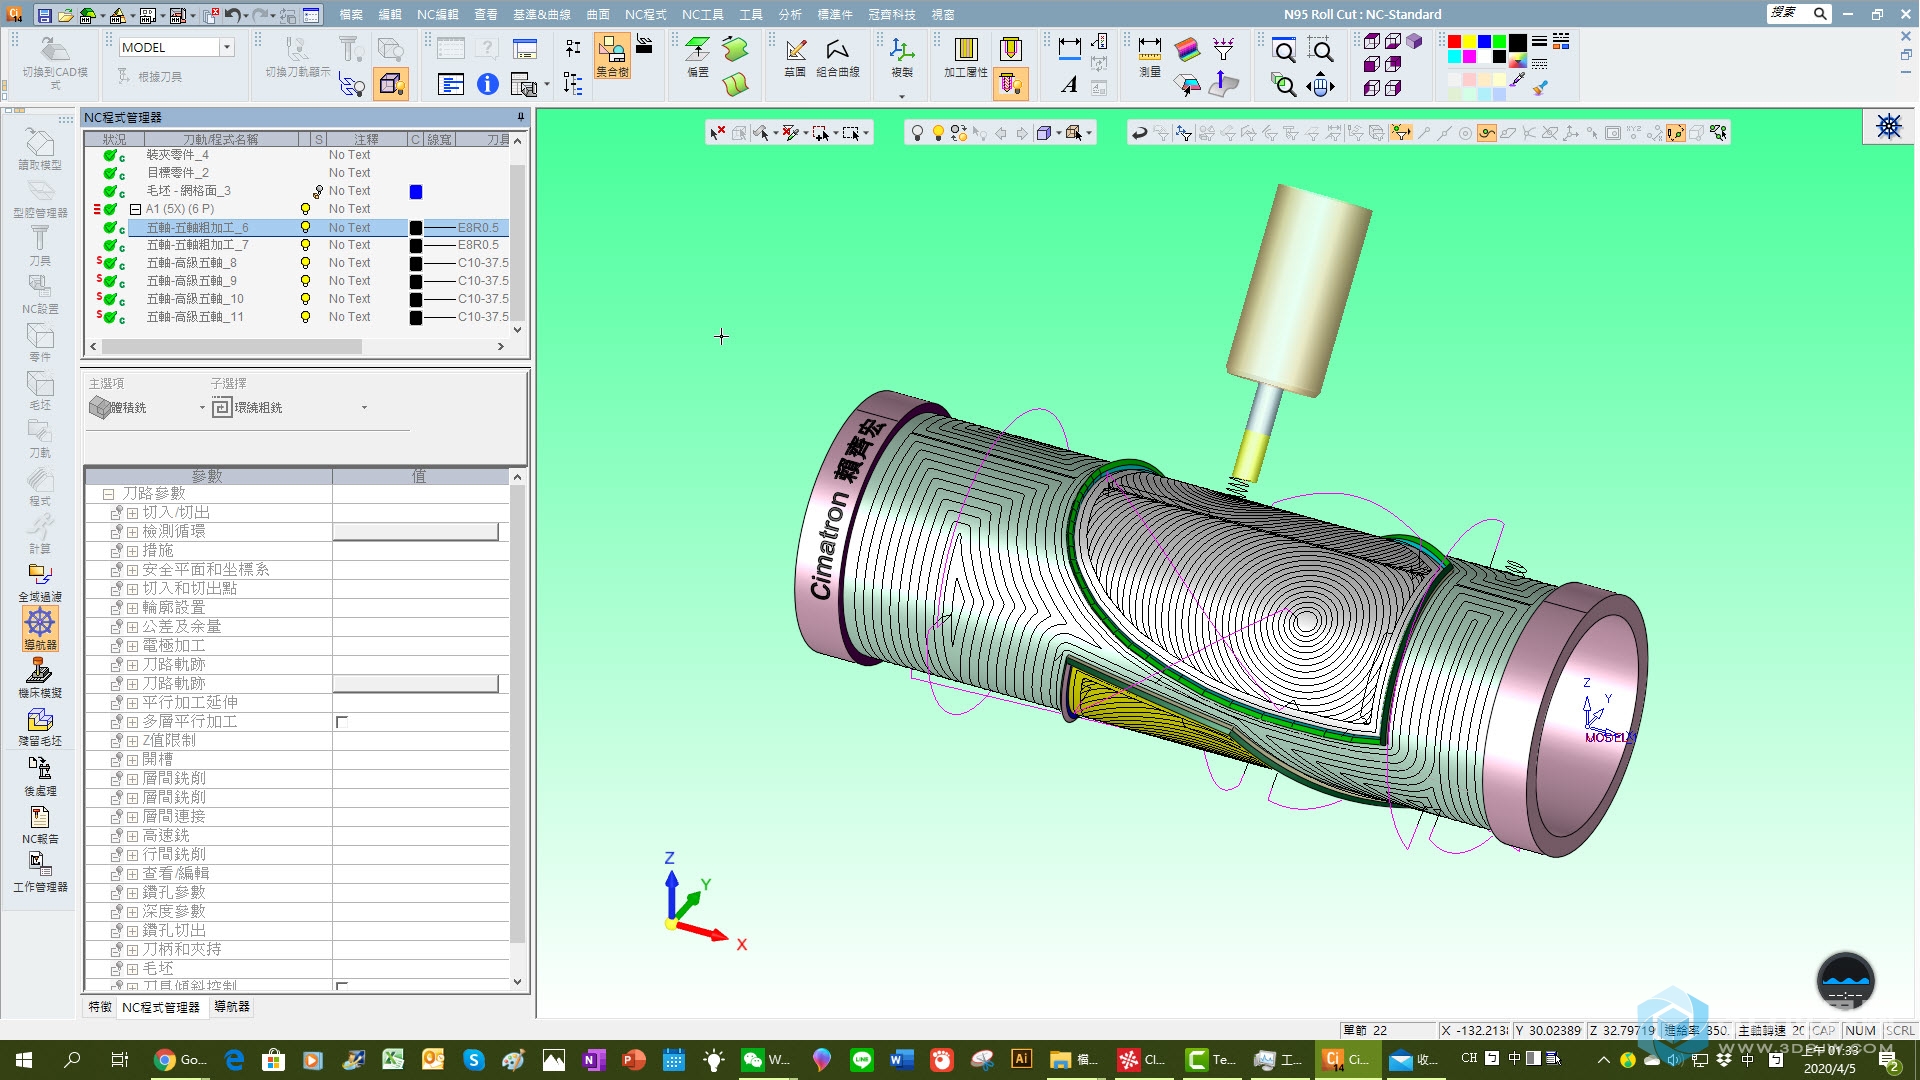The image size is (1920, 1080).
Task: Expand the 公差及余量 parameters group
Action: pos(133,626)
